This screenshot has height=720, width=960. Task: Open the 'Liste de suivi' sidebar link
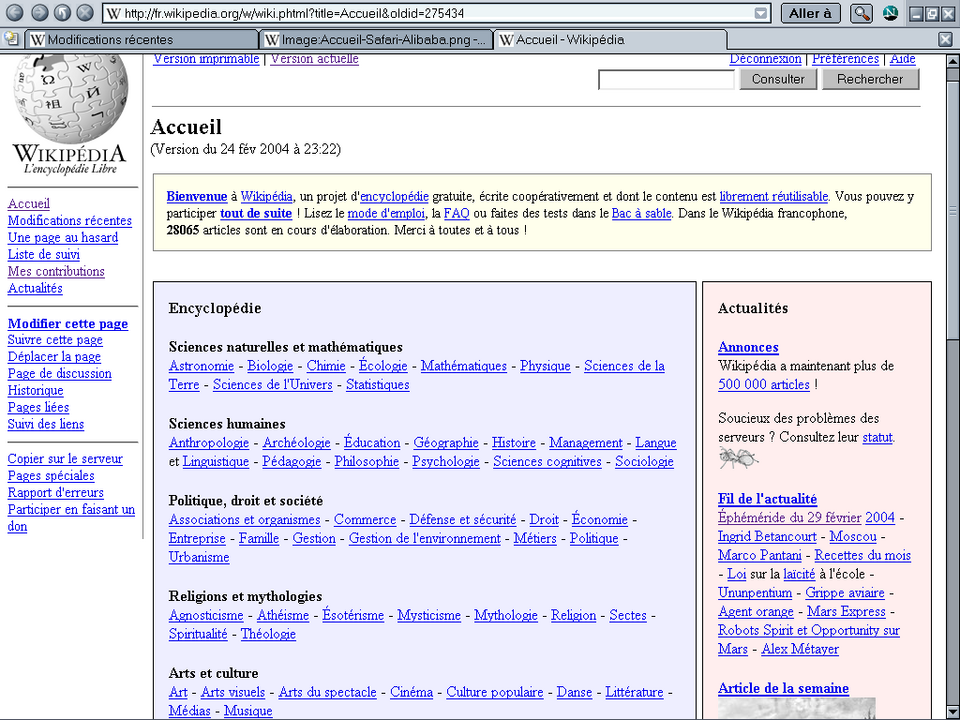(43, 254)
